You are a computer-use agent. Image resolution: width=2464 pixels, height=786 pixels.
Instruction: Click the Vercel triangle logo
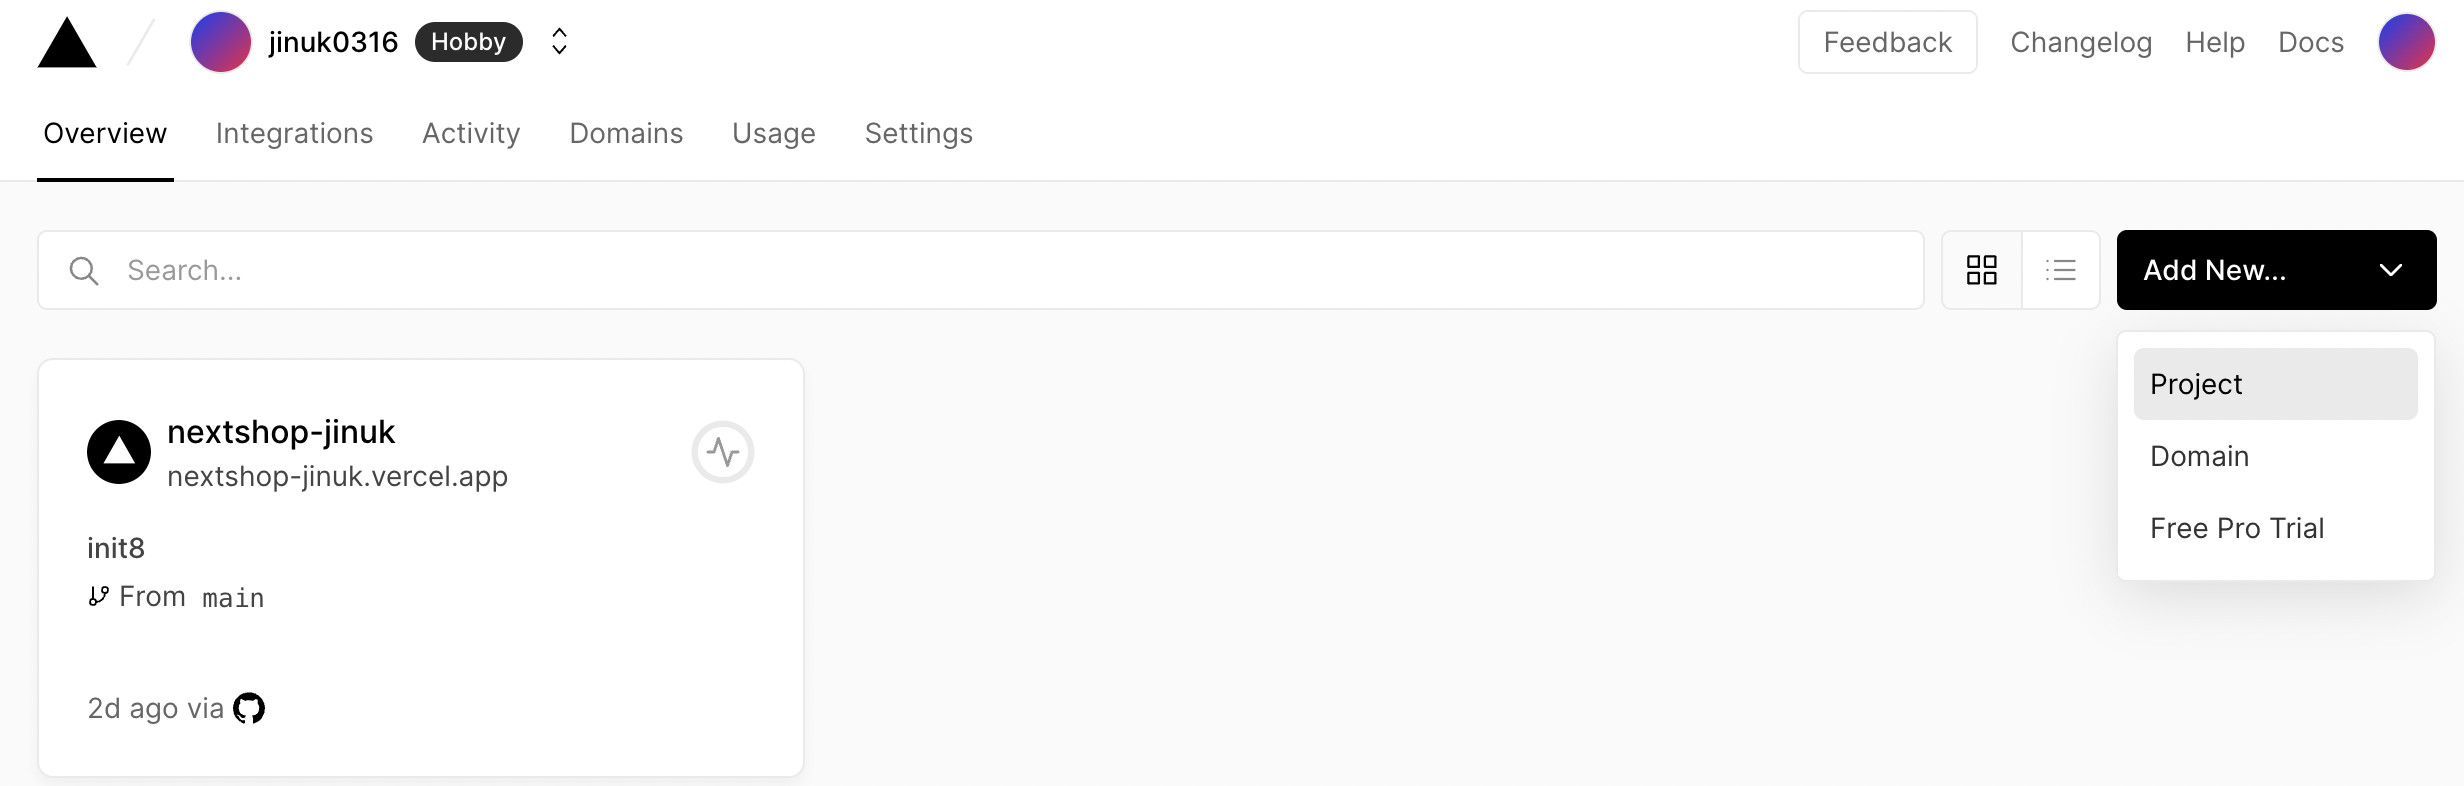67,42
